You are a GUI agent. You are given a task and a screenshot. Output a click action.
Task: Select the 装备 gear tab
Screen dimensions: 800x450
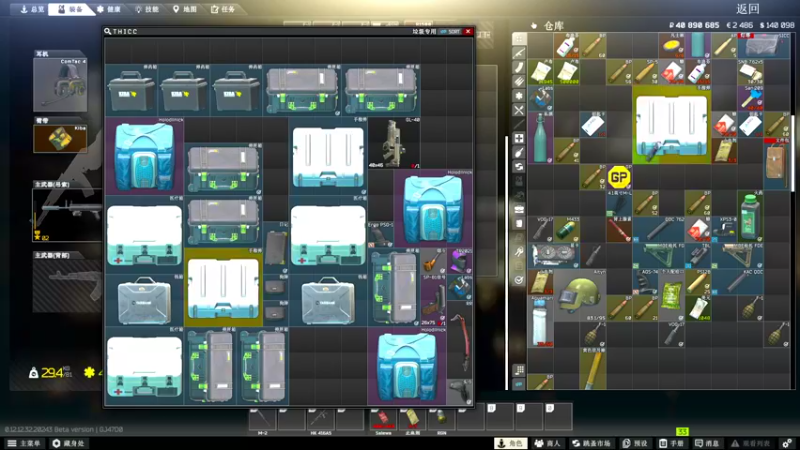70,9
